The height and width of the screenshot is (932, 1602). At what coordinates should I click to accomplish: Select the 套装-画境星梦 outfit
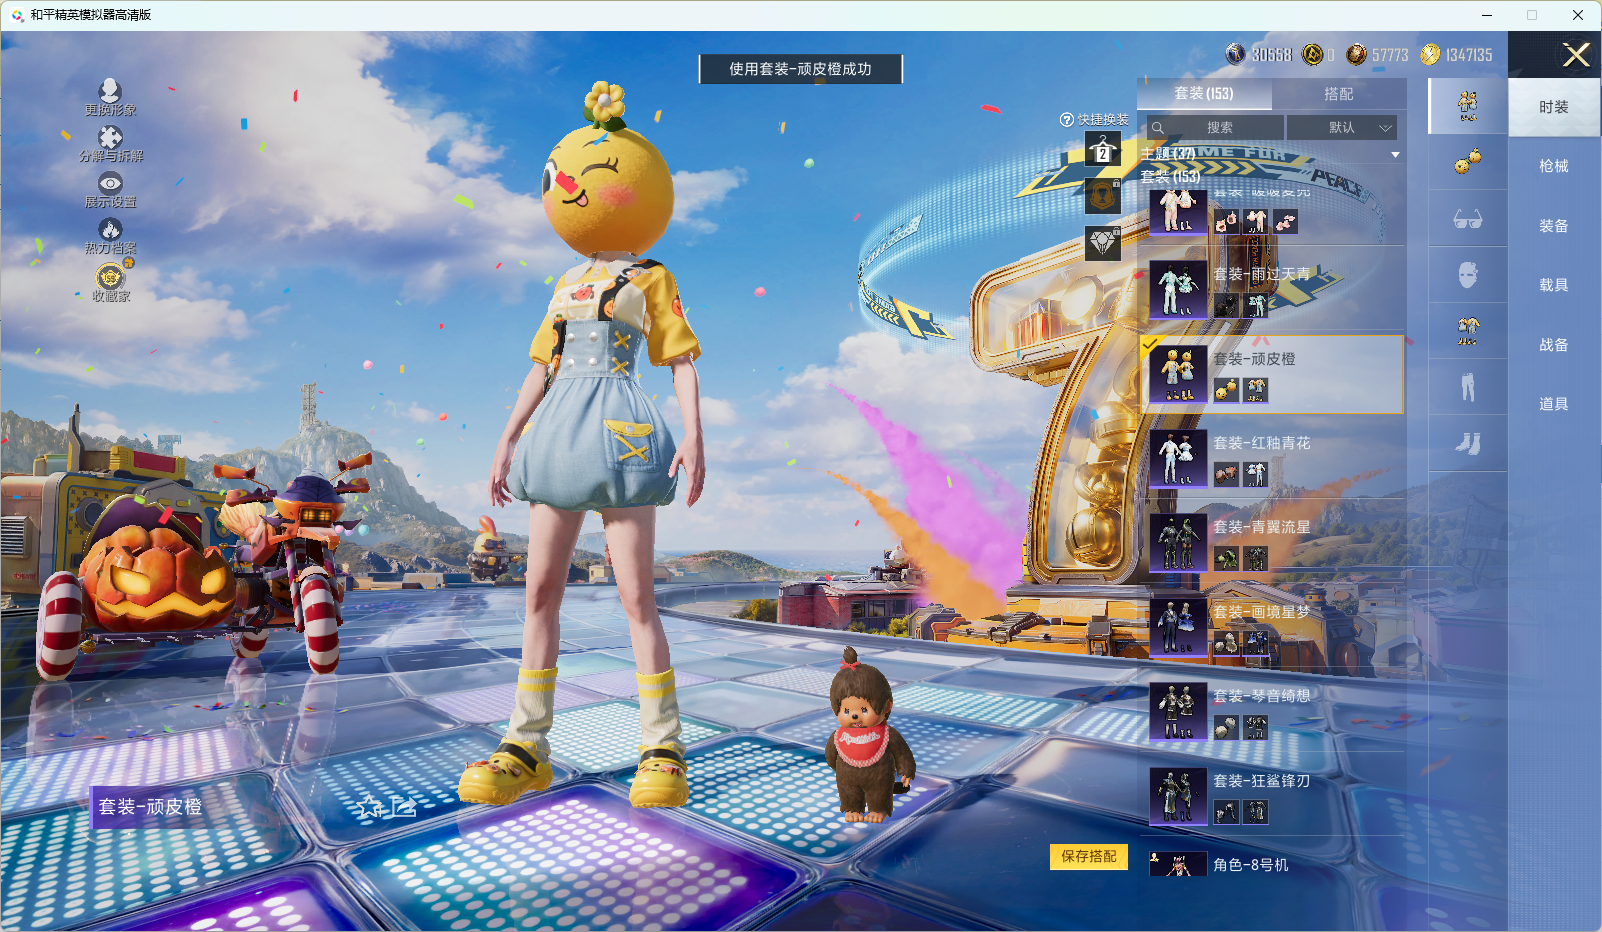click(x=1272, y=627)
